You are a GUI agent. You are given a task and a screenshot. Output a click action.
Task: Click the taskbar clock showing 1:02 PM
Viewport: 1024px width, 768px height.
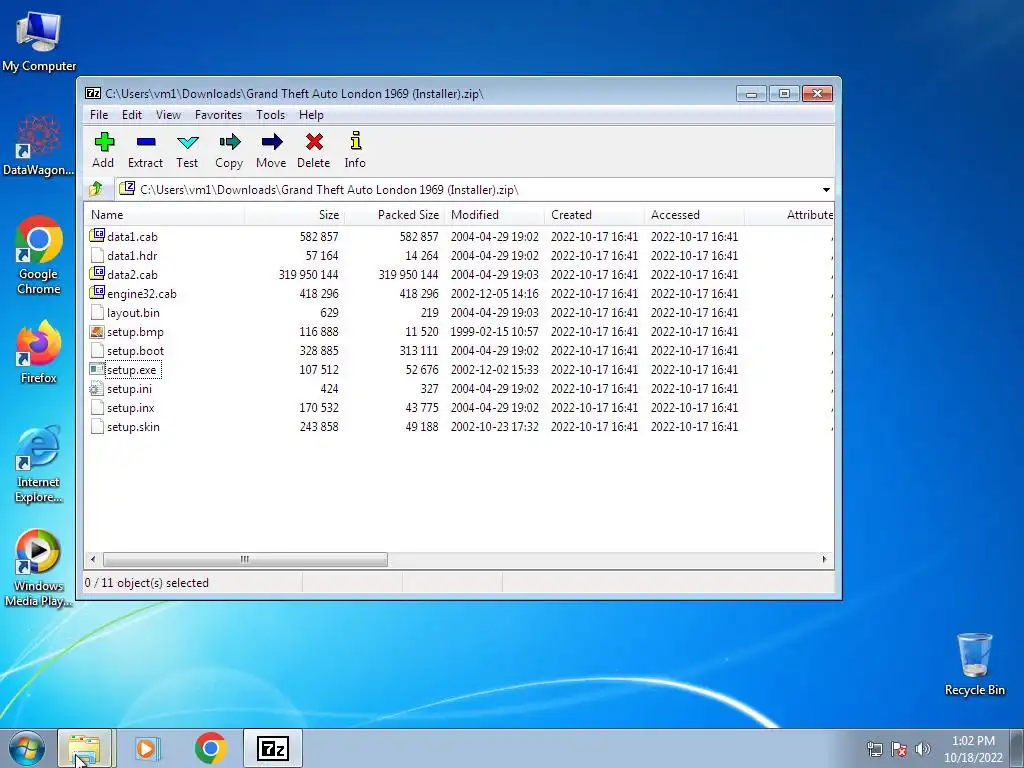point(973,749)
